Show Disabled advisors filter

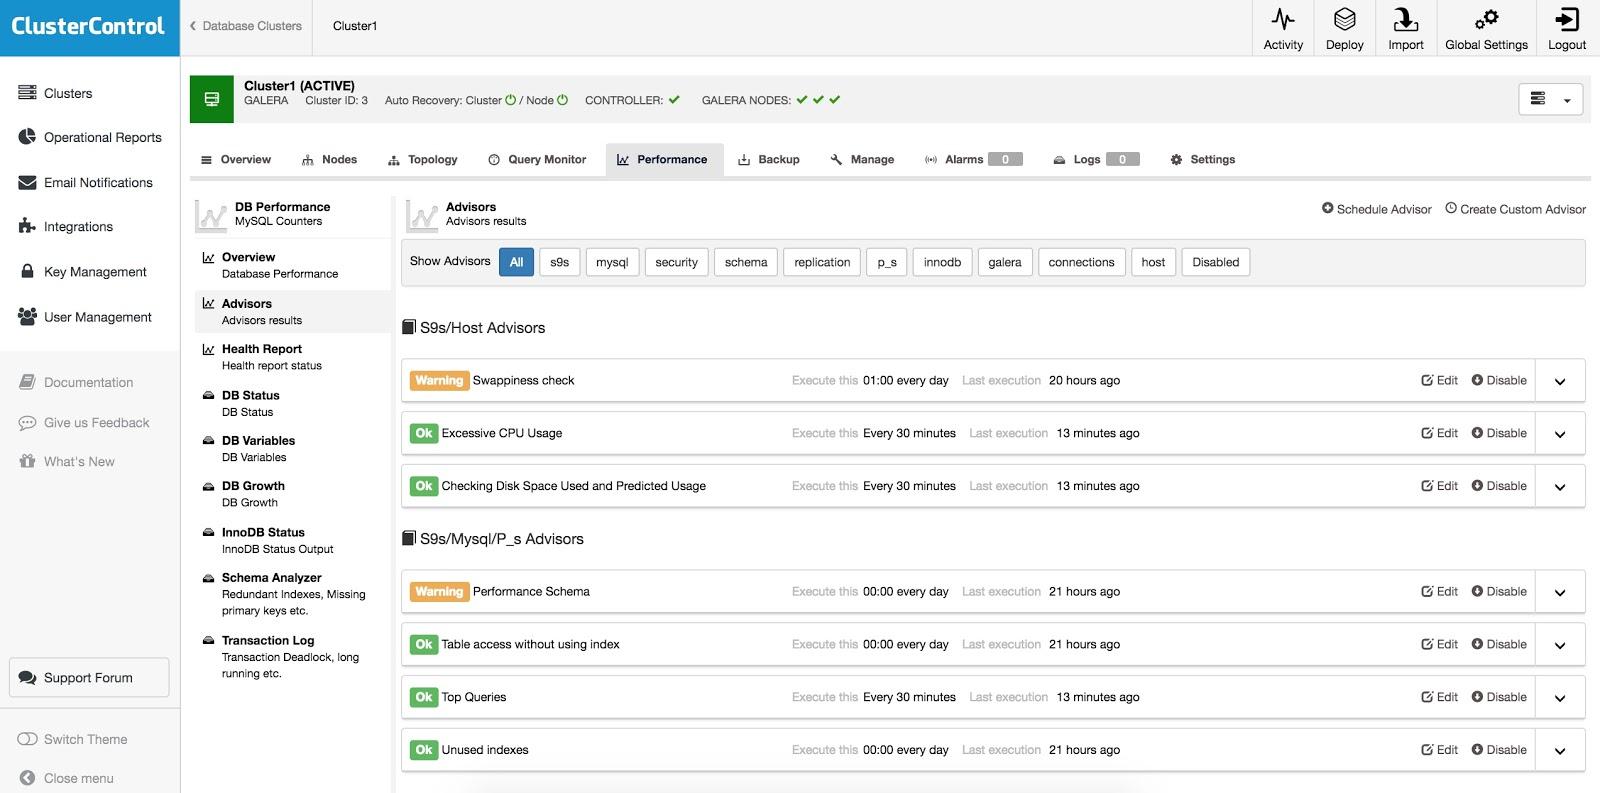[1215, 262]
